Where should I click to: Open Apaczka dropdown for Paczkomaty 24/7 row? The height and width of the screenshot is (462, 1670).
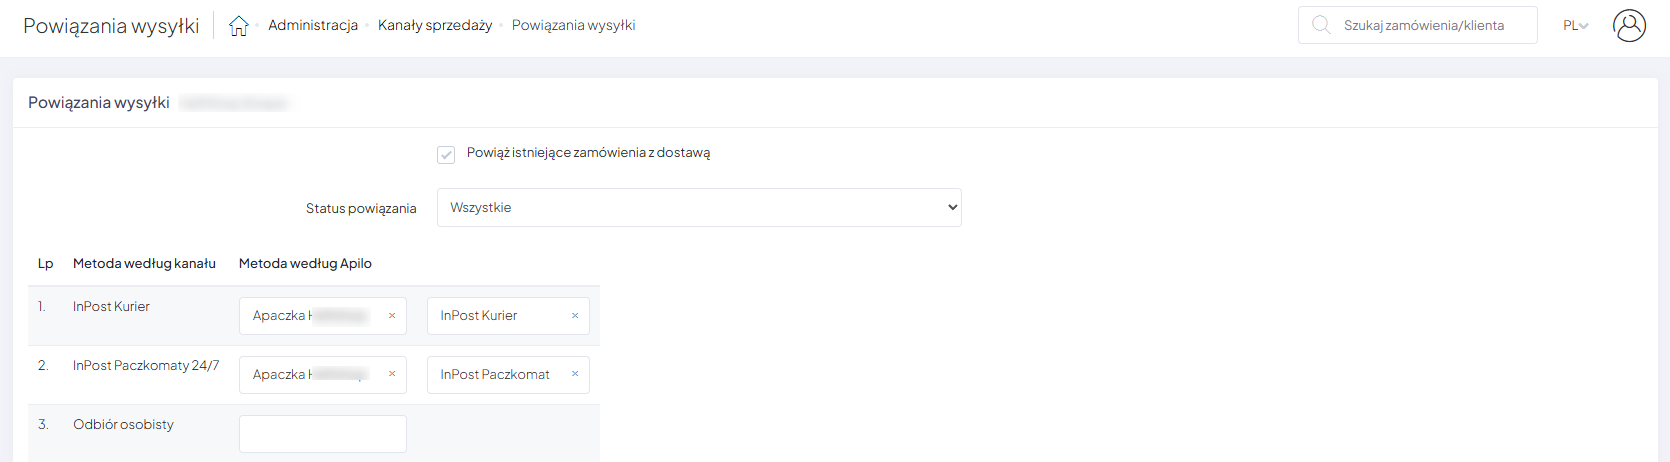pos(310,375)
